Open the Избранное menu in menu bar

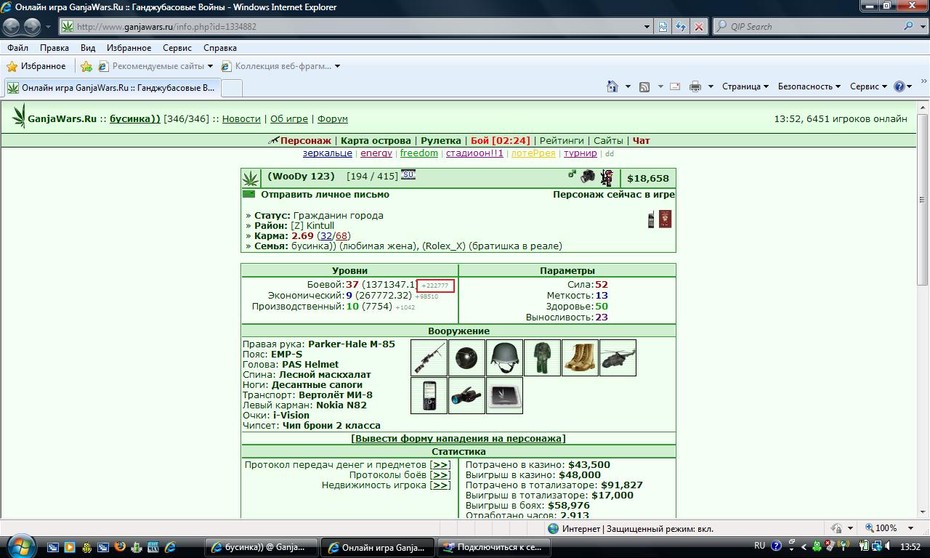coord(129,48)
